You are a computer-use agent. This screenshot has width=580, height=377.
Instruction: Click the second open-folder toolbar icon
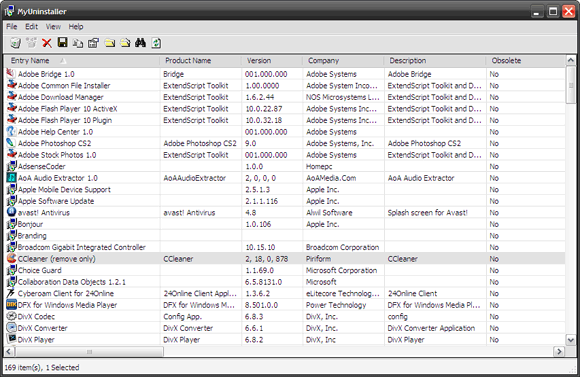(x=125, y=43)
